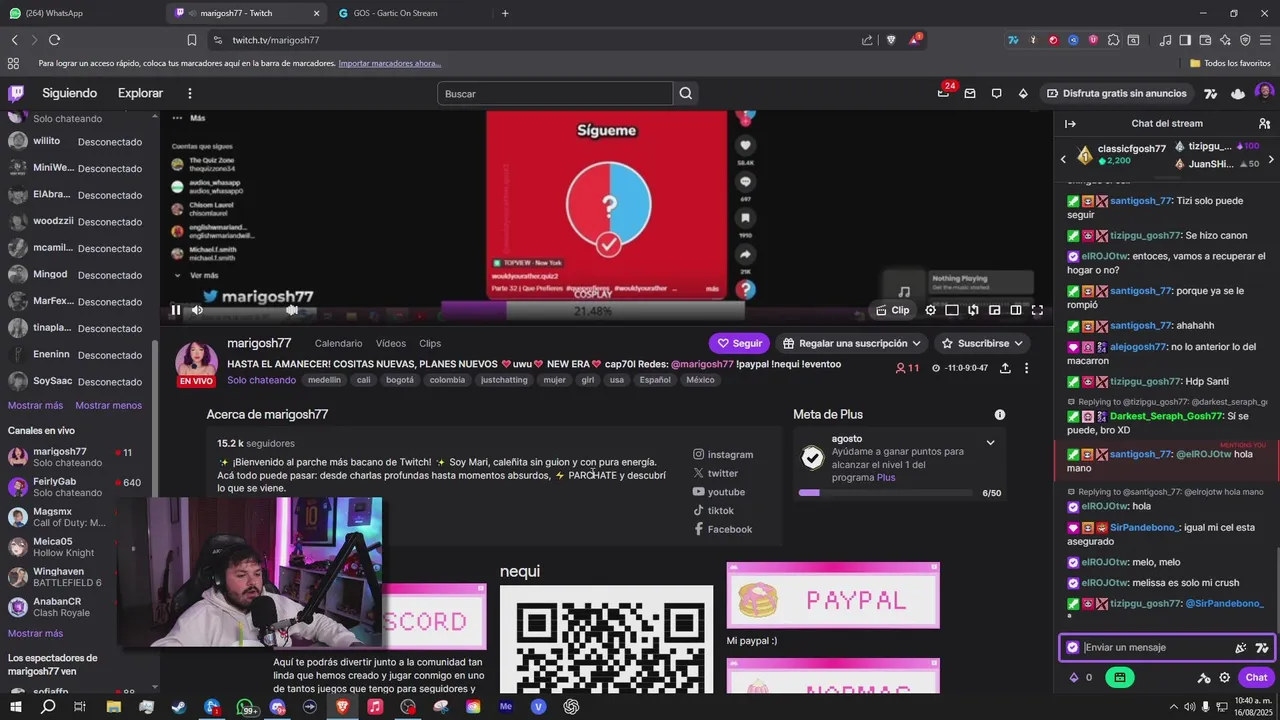Open the tiktok social link
The image size is (1280, 720).
click(713, 510)
